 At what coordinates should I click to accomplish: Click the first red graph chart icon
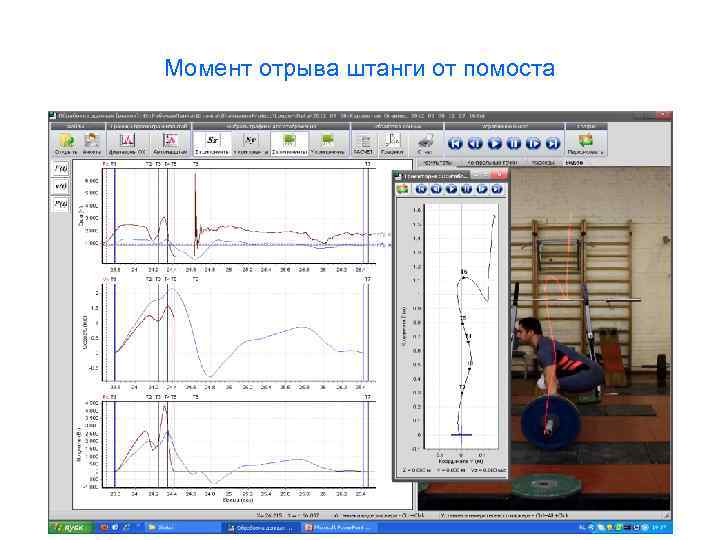point(127,140)
